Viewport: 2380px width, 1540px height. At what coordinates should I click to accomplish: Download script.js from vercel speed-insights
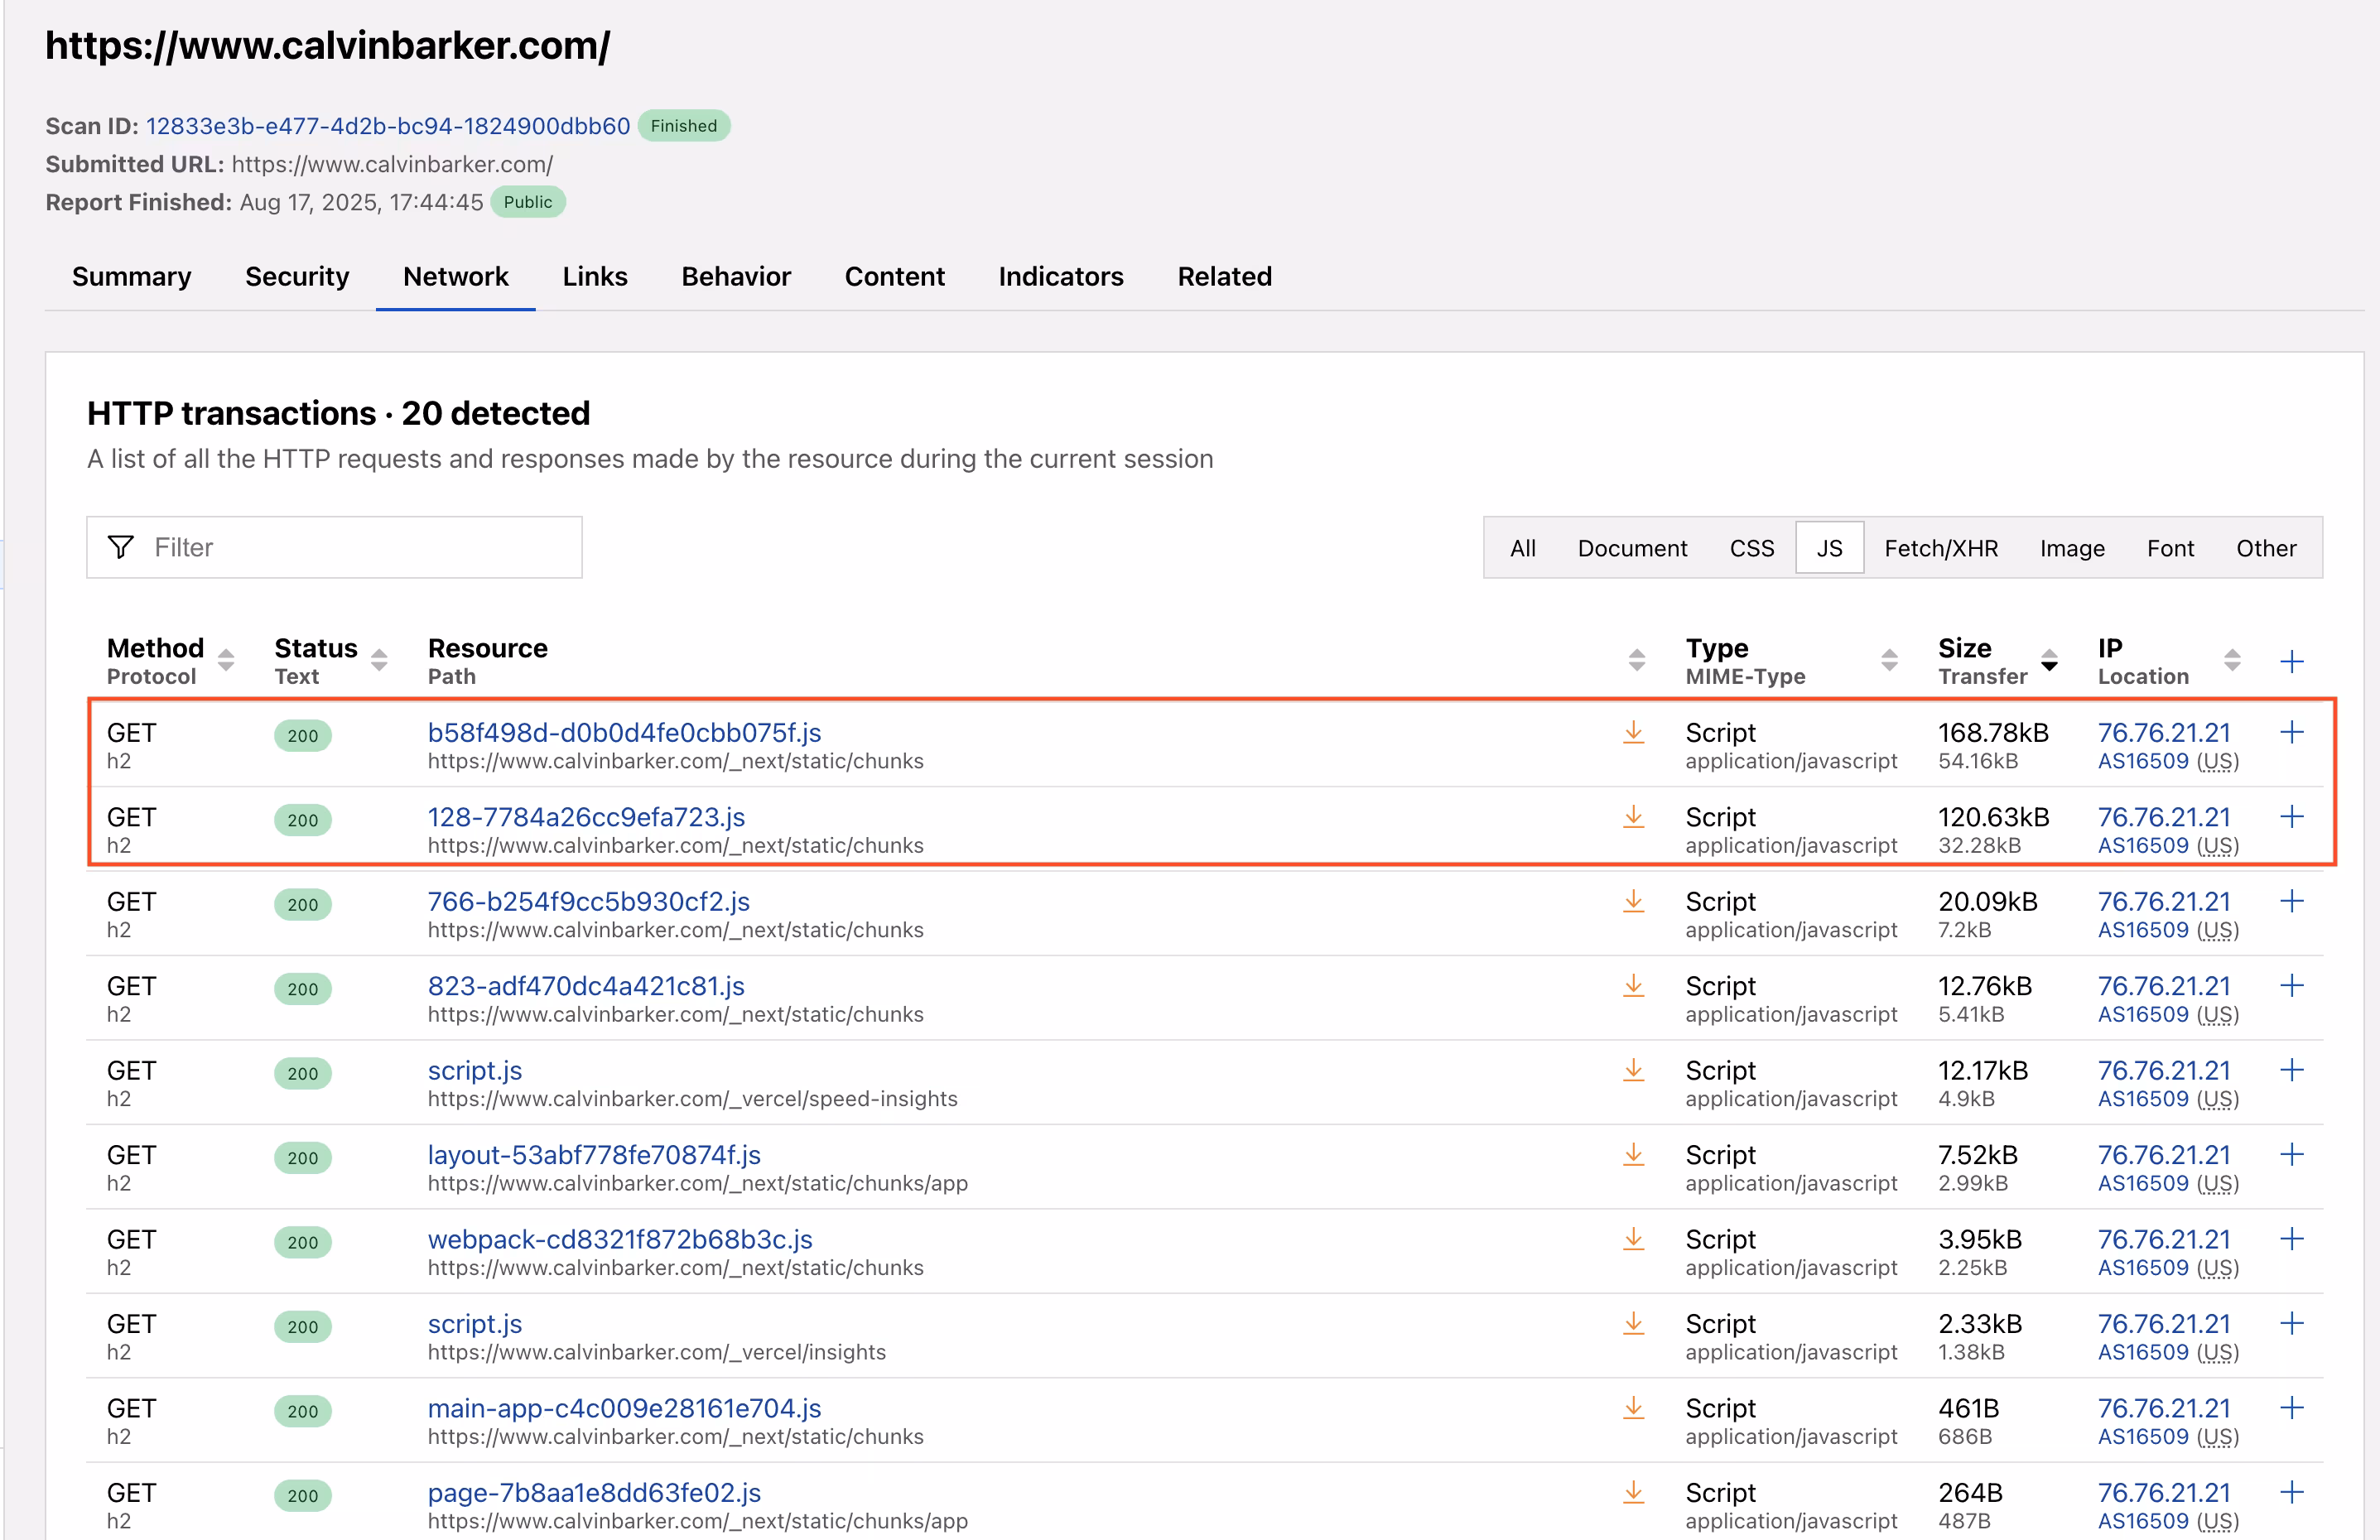[1634, 1070]
